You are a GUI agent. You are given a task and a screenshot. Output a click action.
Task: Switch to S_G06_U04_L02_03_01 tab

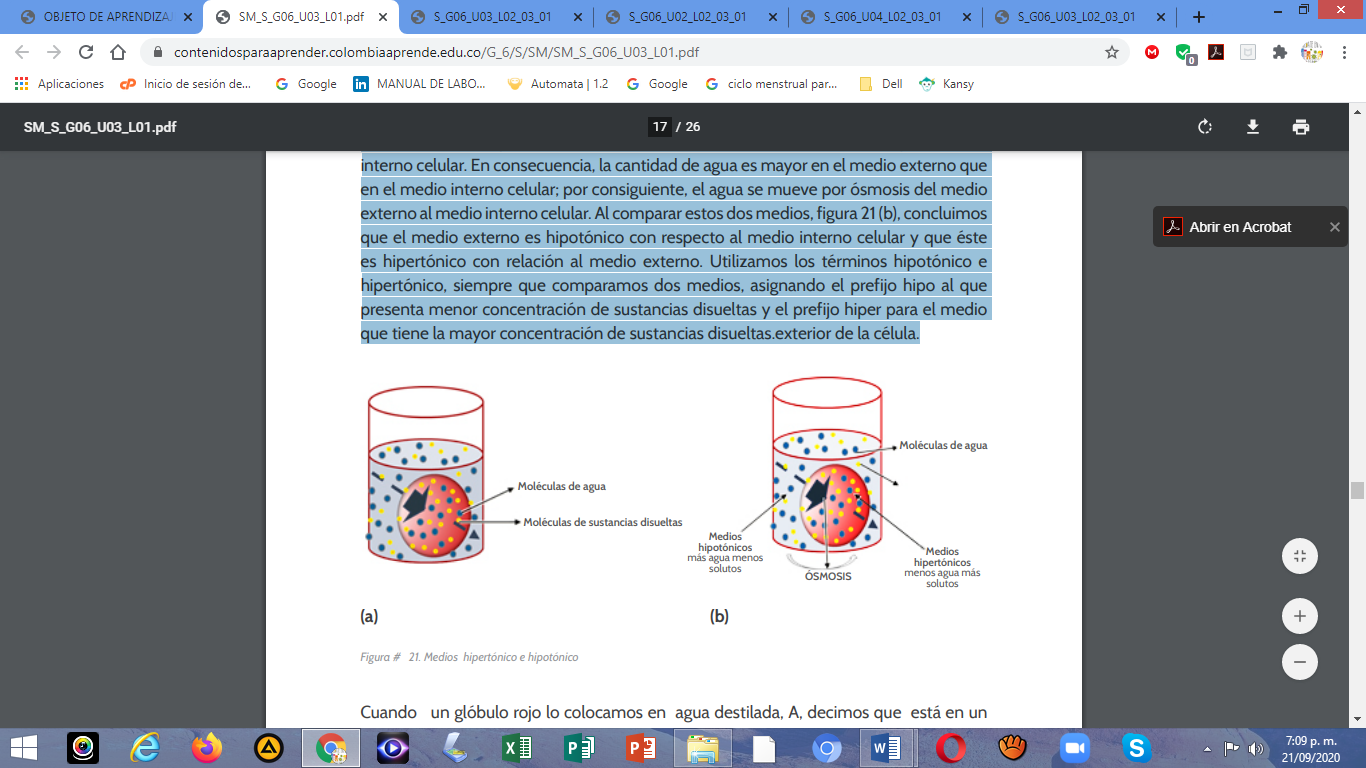pos(884,17)
